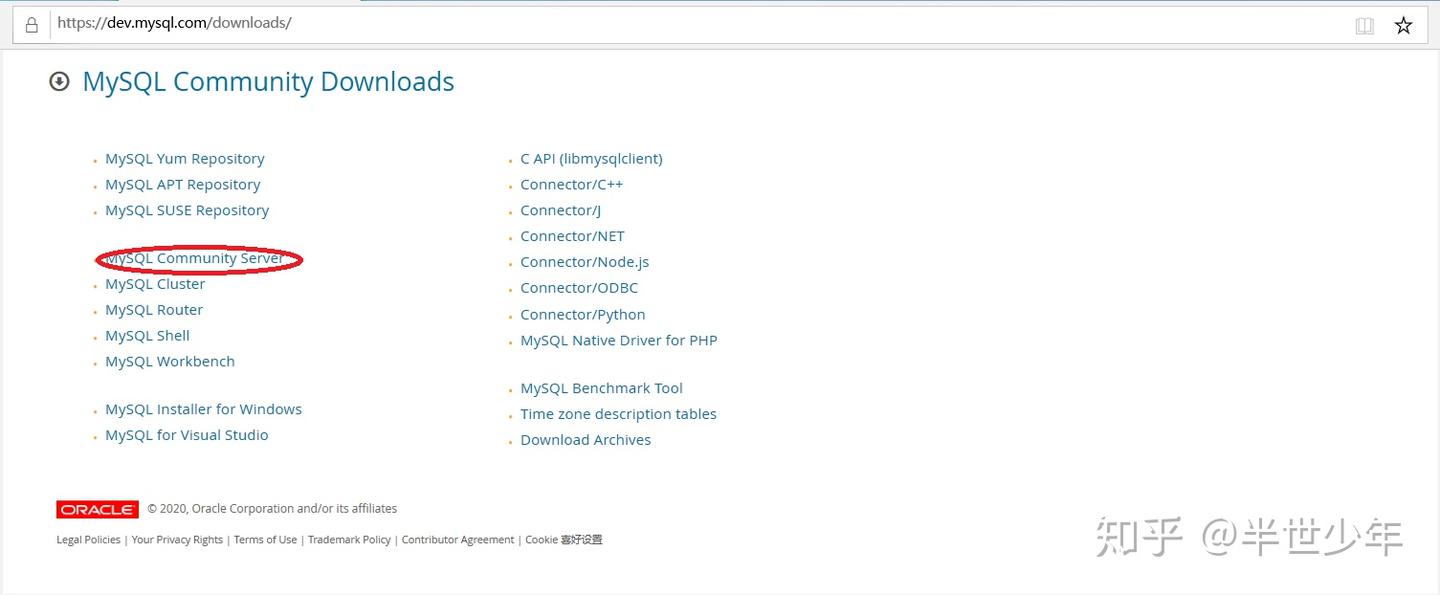Open MySQL Community Server link

point(194,259)
